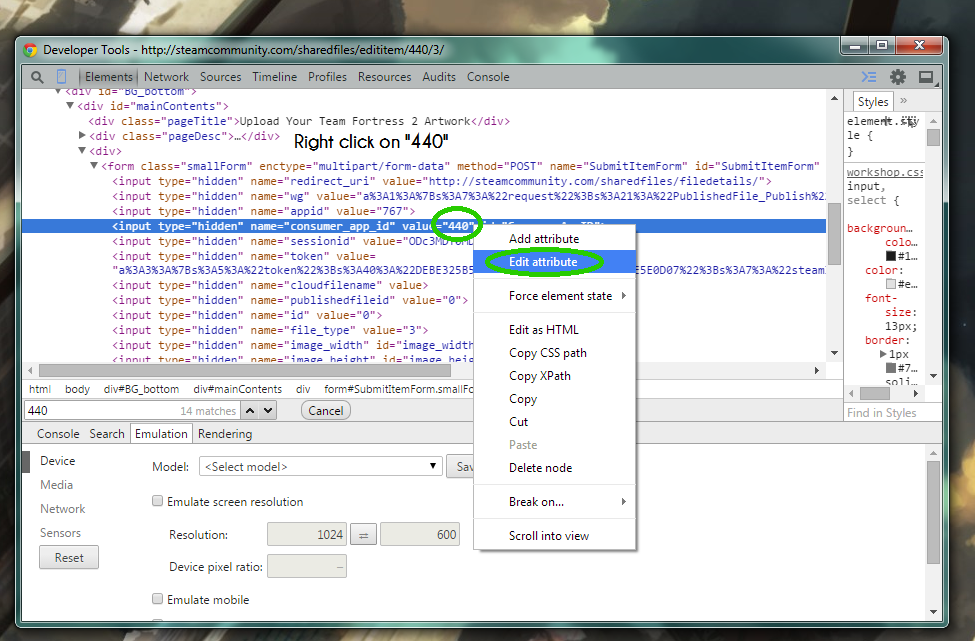Collapse the plain div node above form
Image resolution: width=975 pixels, height=641 pixels.
(x=82, y=150)
